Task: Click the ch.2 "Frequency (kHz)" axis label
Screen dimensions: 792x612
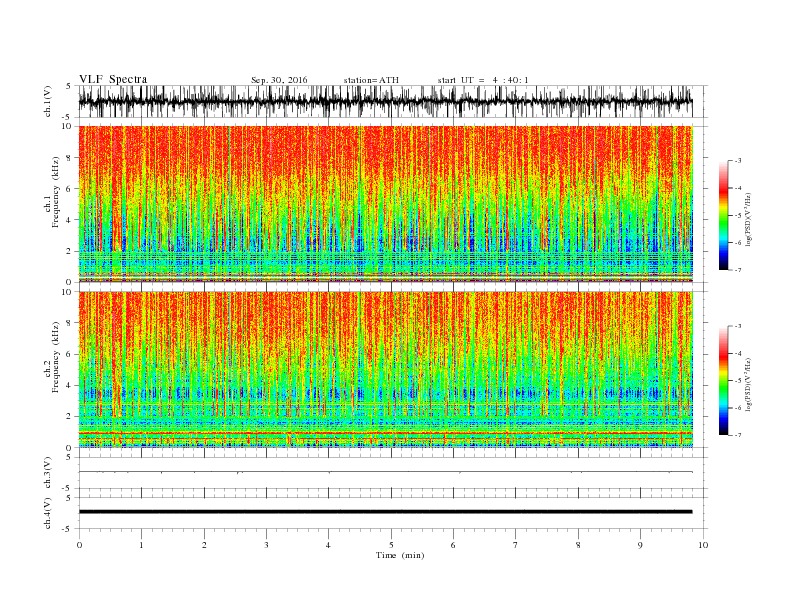Action: tap(56, 356)
